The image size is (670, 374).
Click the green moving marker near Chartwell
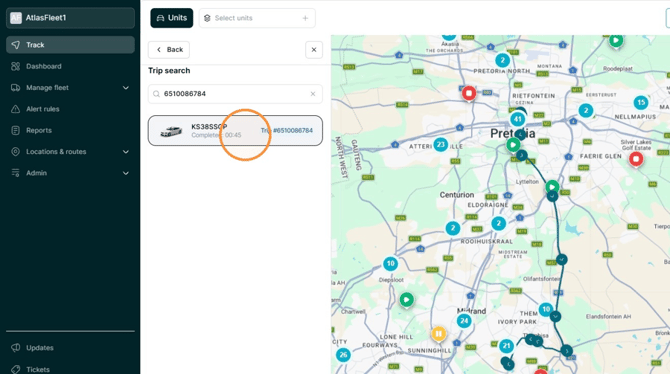pos(406,300)
